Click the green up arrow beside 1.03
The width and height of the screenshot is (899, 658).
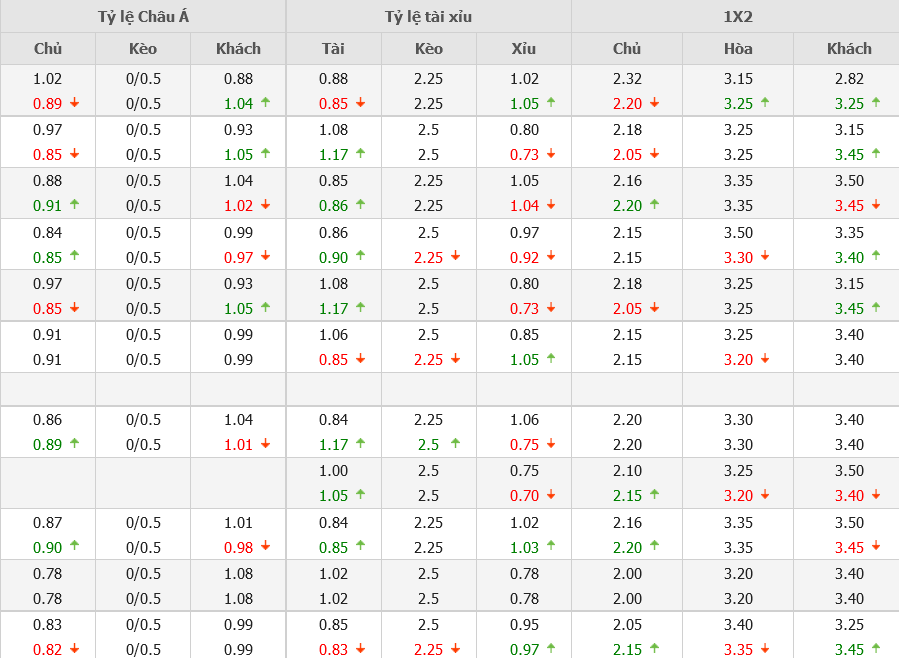point(551,546)
